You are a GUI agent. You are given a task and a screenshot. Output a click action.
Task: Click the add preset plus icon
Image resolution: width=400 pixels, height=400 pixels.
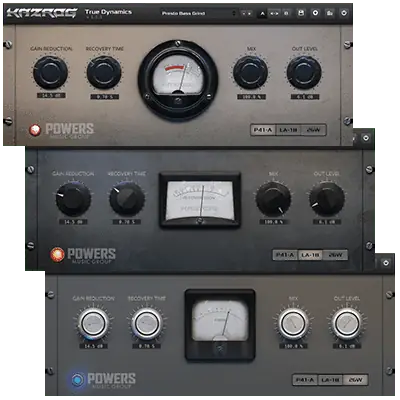point(315,13)
